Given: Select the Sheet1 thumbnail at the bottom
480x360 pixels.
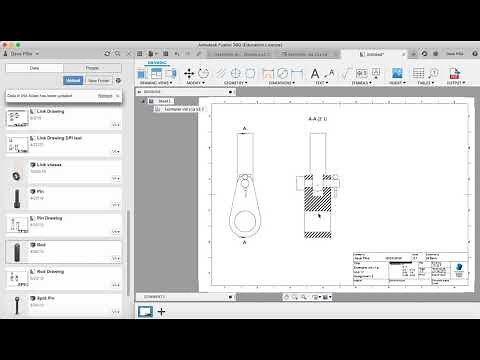Looking at the screenshot, I should [x=146, y=312].
